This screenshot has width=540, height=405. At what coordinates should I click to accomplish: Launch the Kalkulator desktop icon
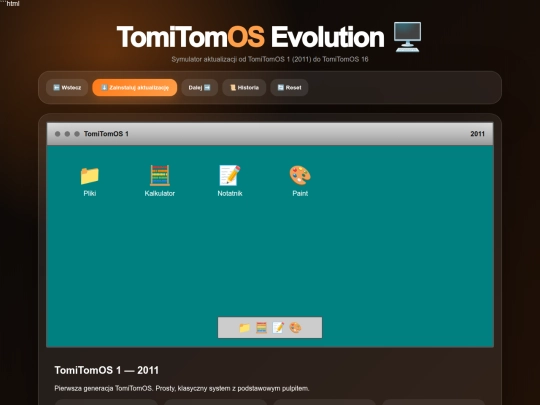[159, 181]
